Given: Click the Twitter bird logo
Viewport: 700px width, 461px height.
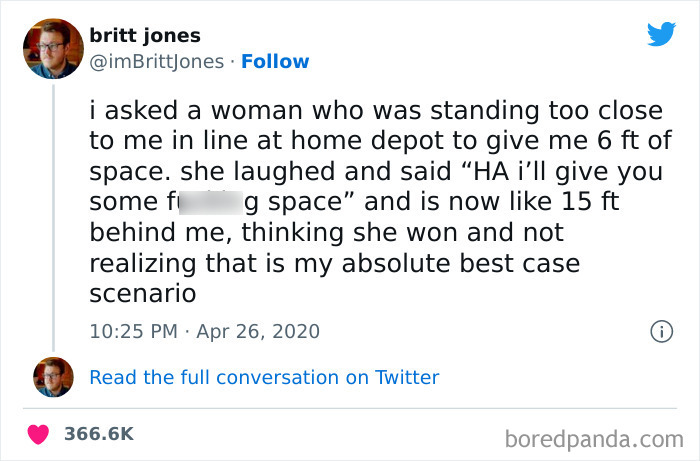Looking at the screenshot, I should [x=661, y=34].
